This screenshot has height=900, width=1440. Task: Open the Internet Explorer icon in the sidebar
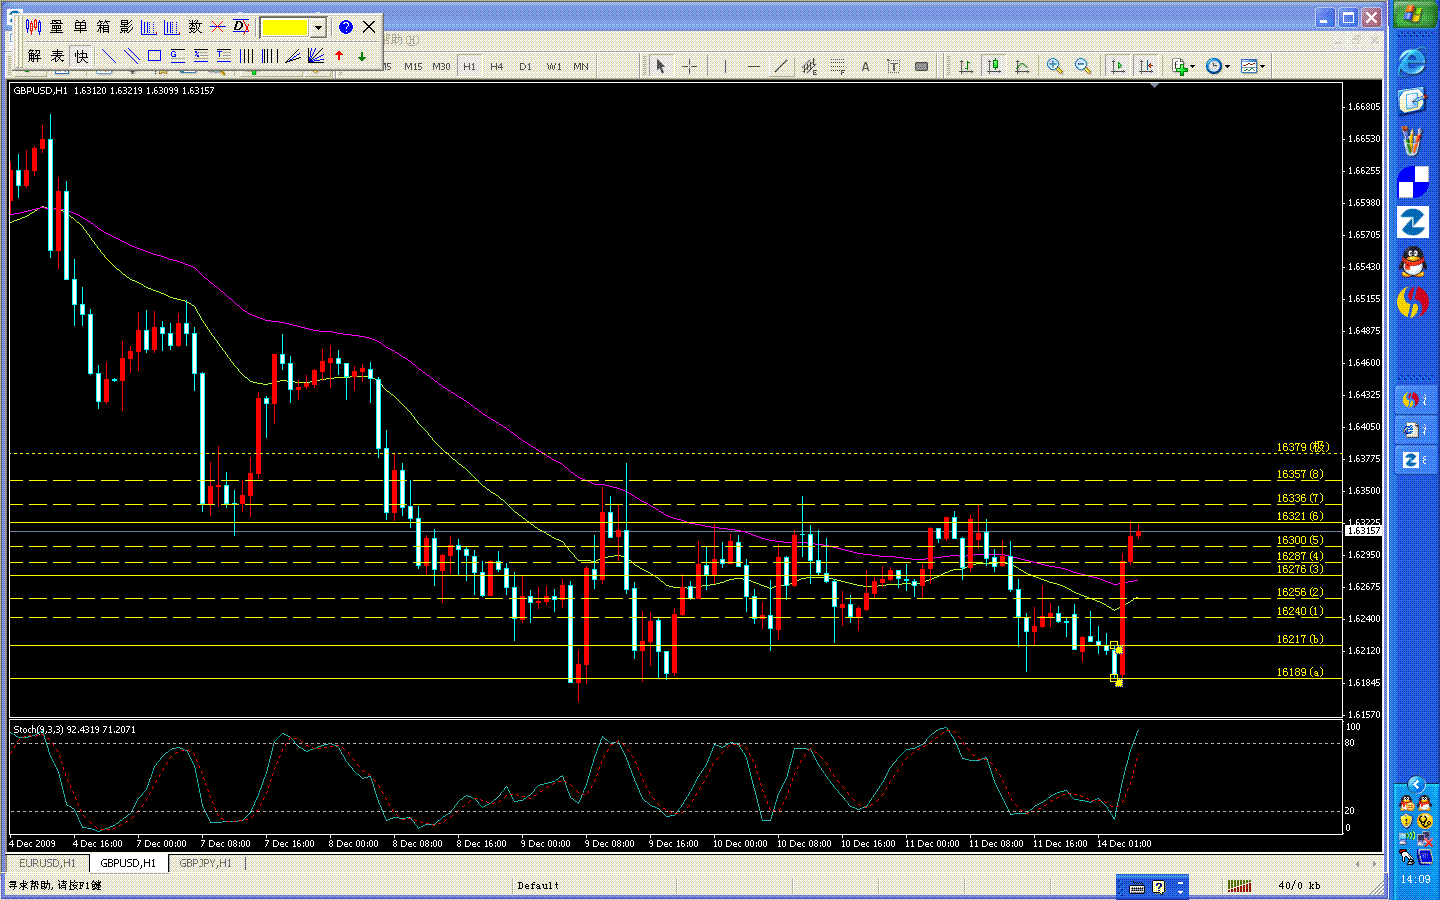point(1412,61)
